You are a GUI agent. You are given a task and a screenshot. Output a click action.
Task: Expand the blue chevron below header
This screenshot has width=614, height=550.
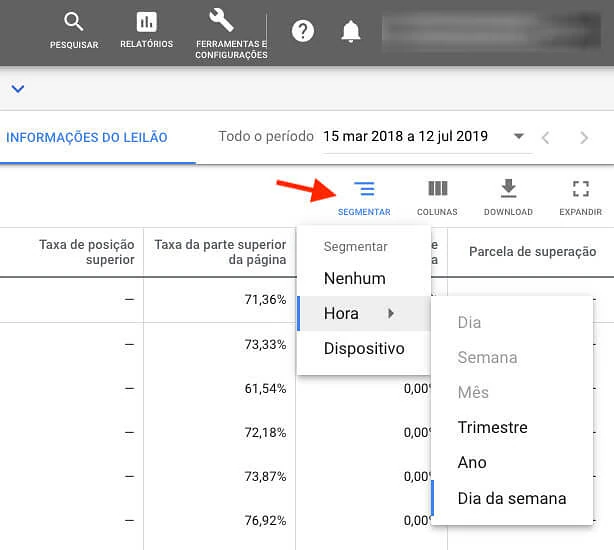tap(18, 89)
